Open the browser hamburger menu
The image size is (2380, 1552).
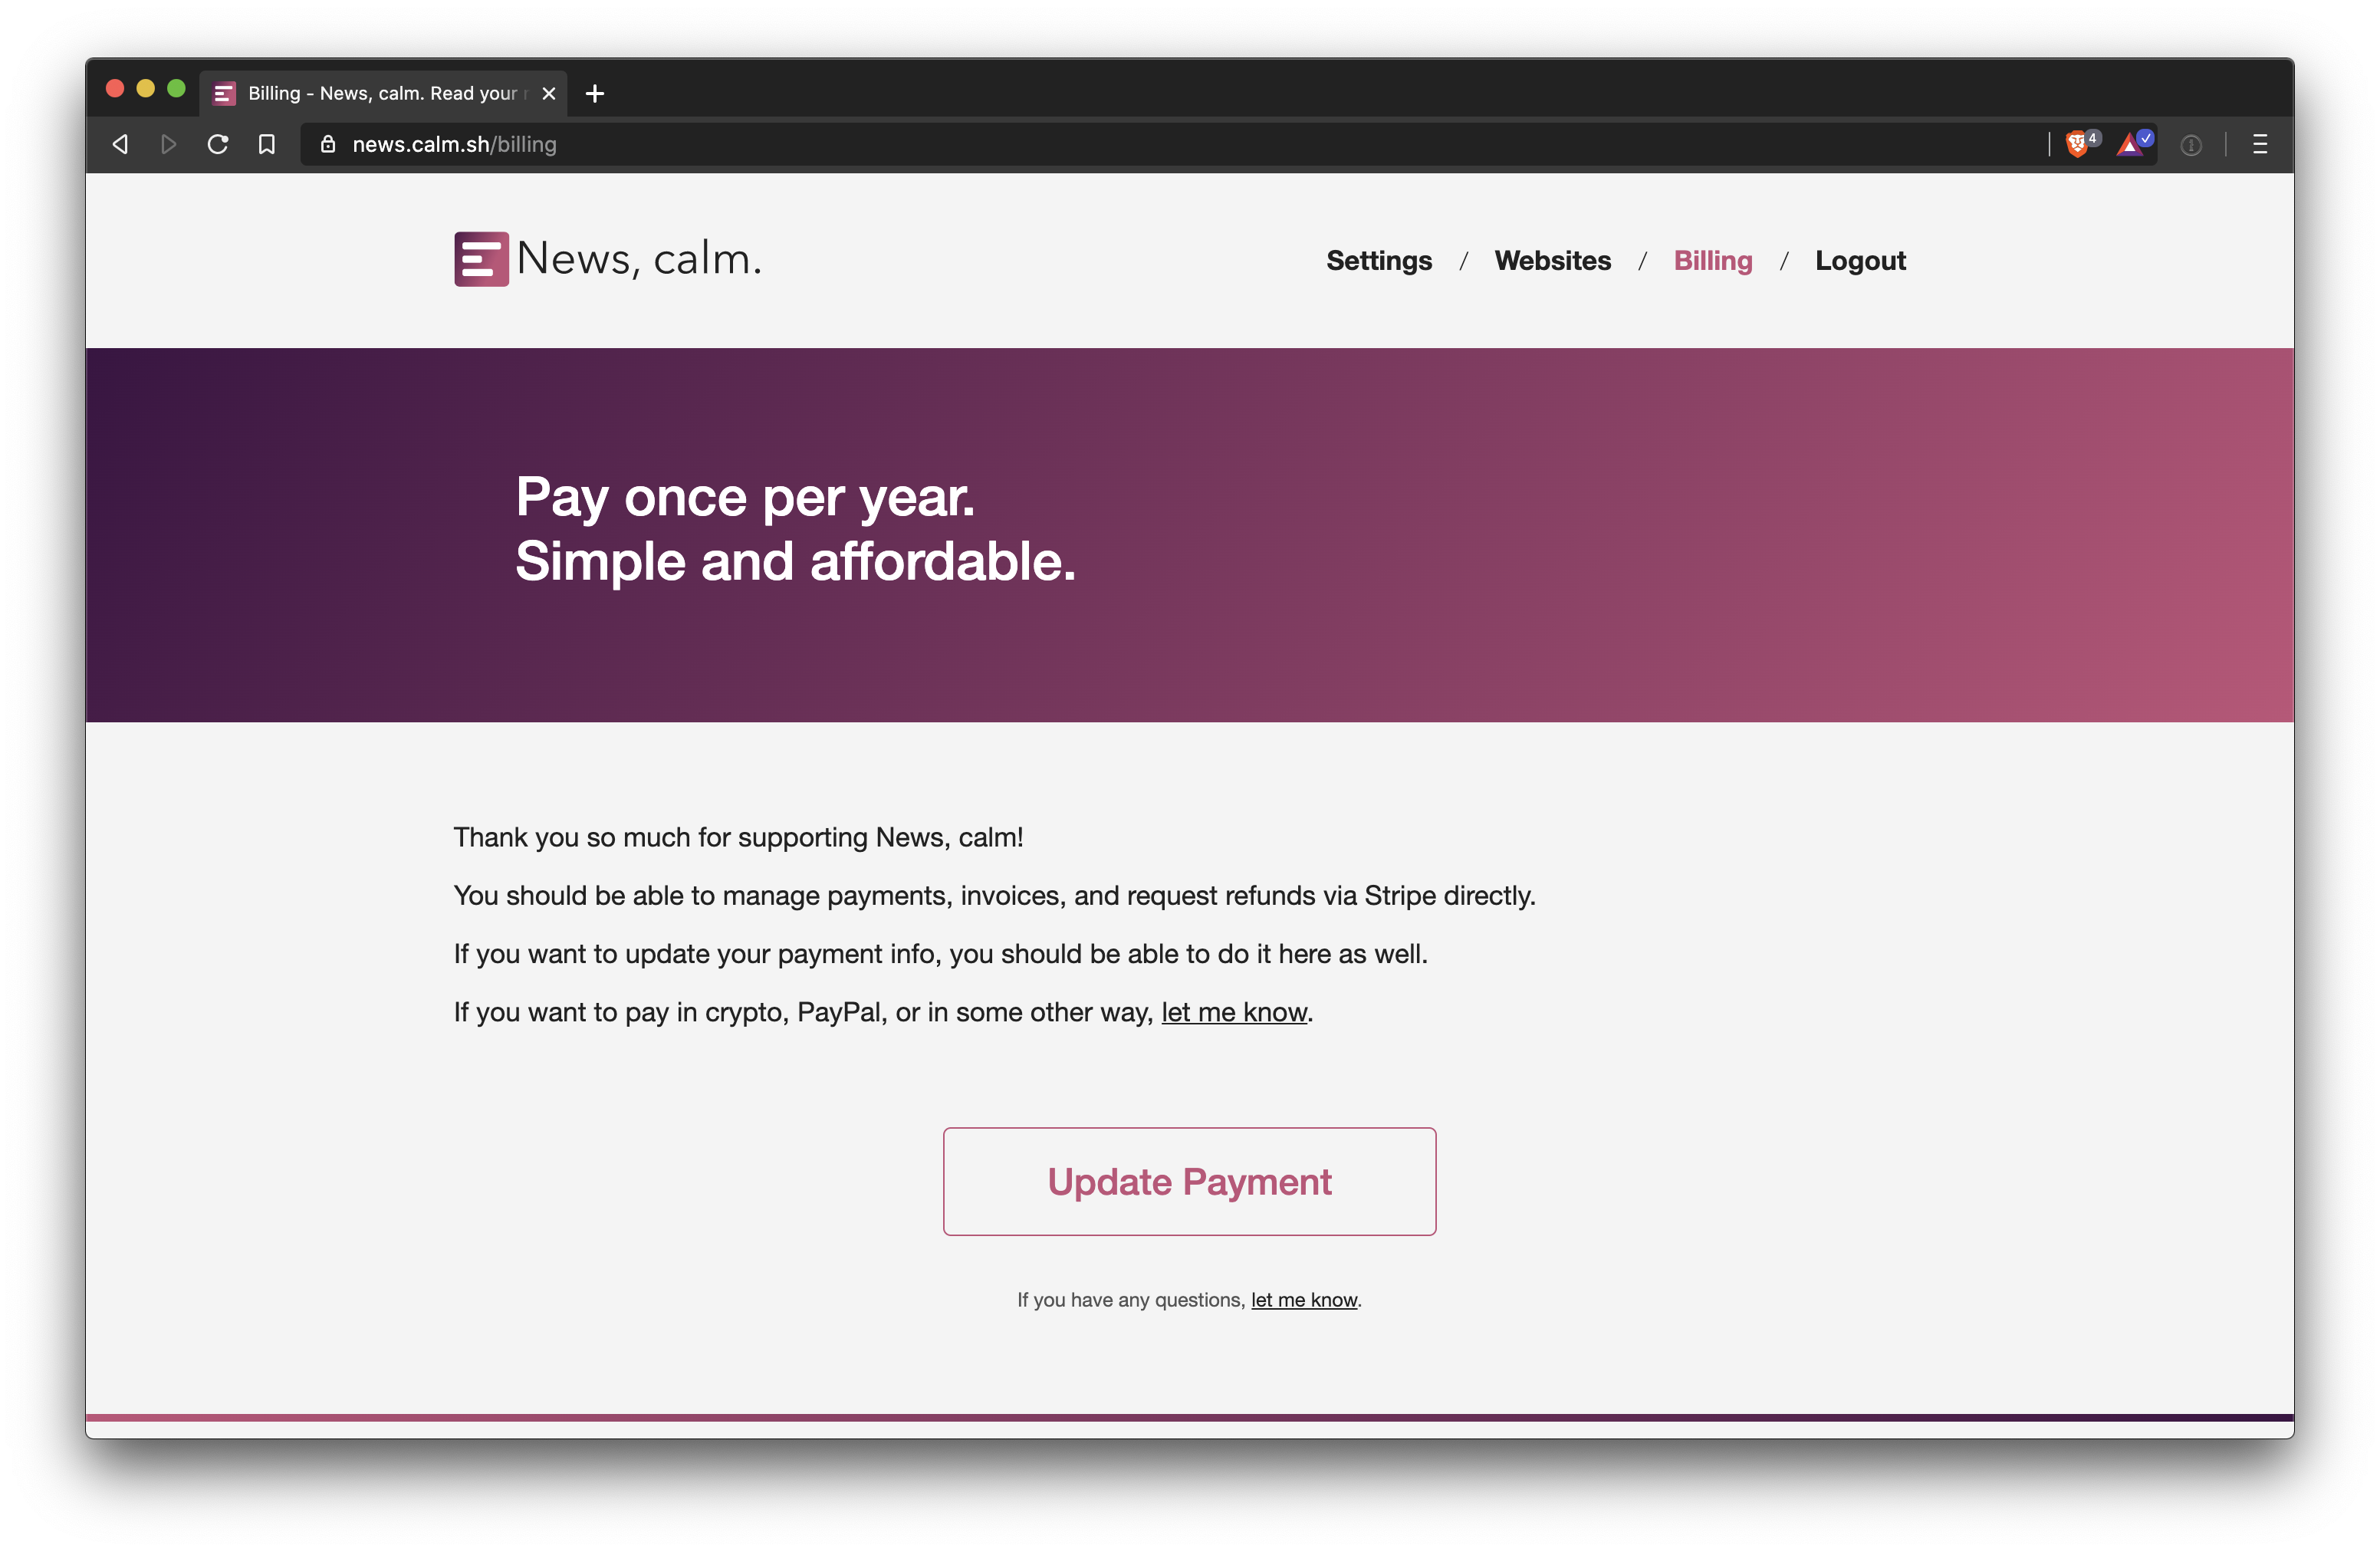pos(2259,145)
